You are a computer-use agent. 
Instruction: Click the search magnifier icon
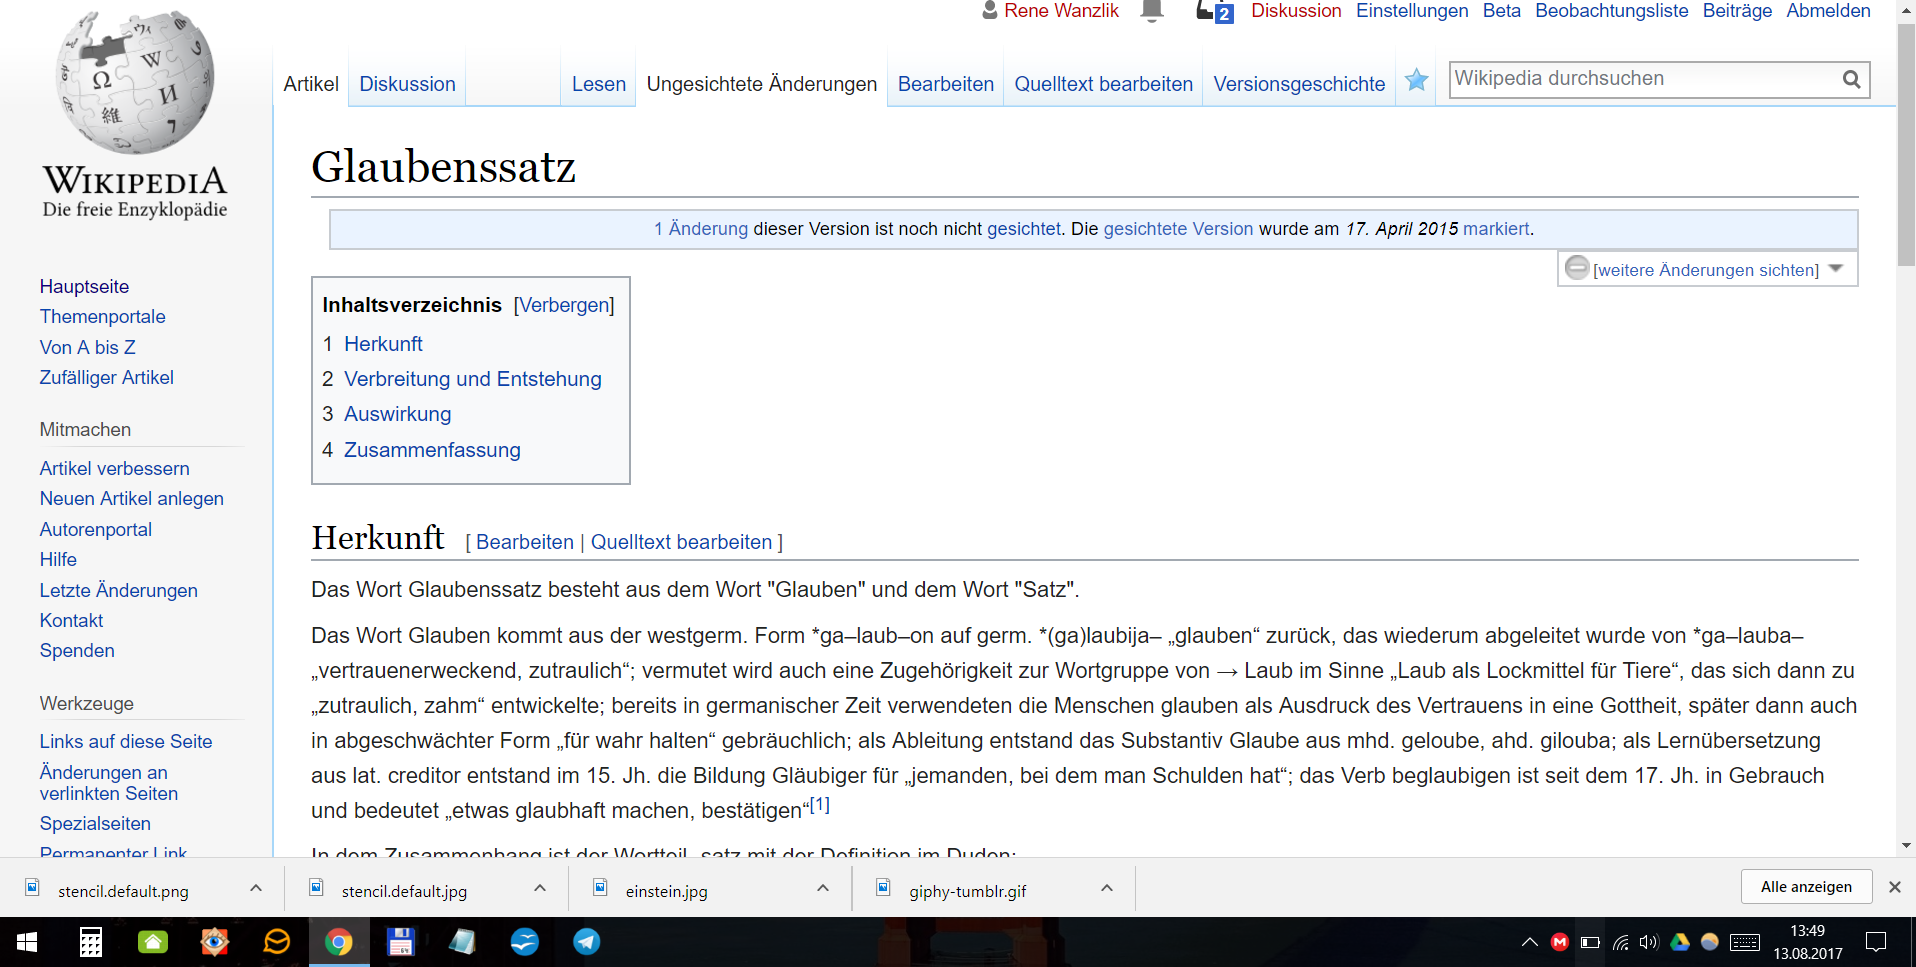tap(1851, 80)
